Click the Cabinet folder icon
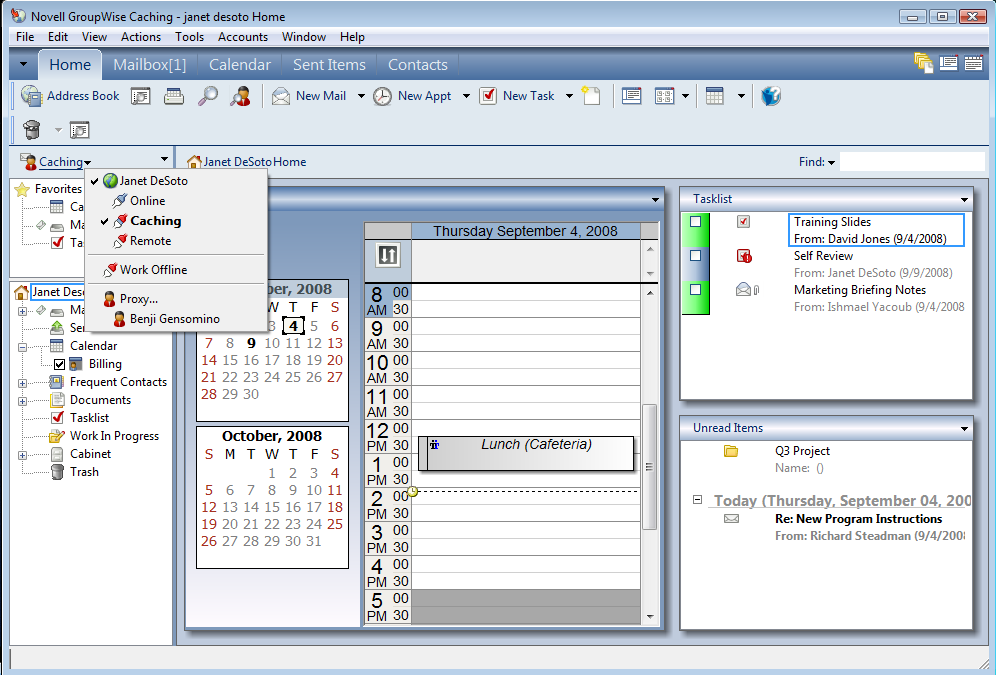 tap(57, 454)
